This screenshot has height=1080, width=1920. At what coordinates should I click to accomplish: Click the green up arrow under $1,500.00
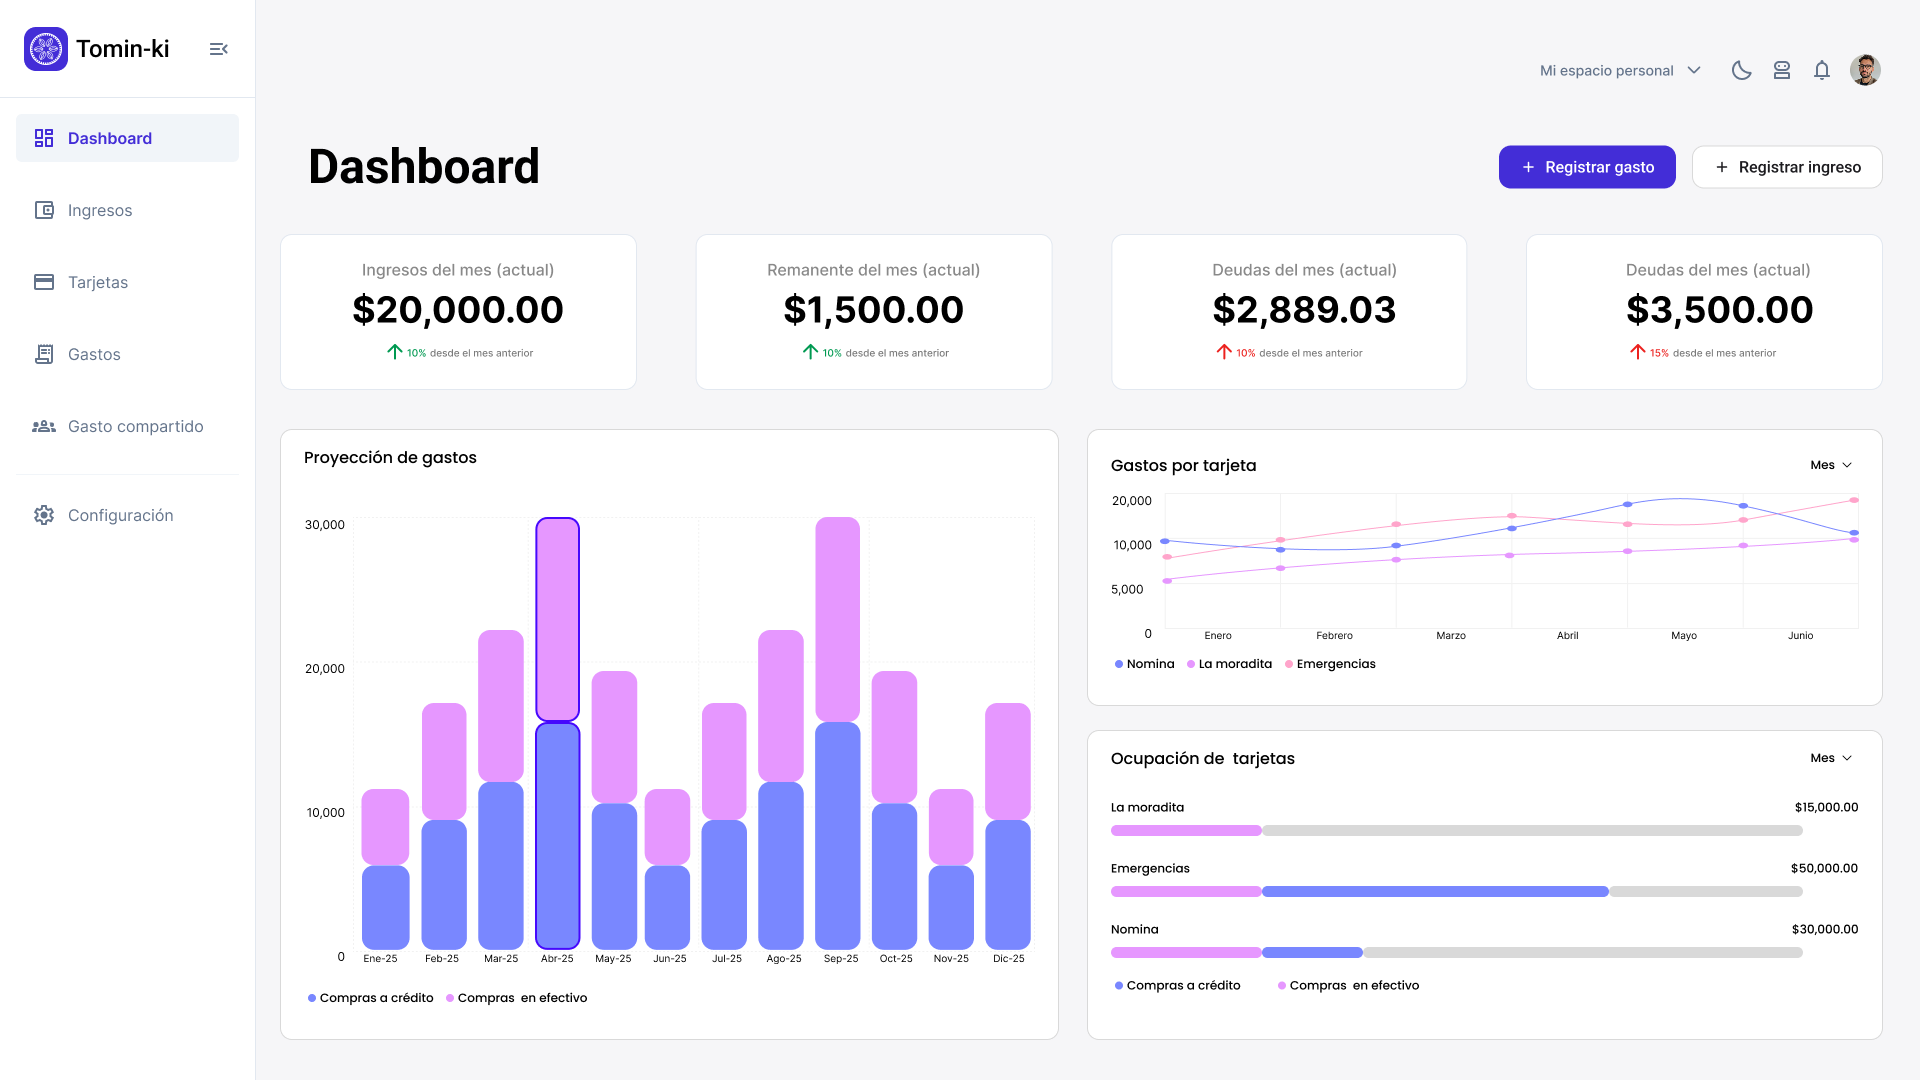811,352
